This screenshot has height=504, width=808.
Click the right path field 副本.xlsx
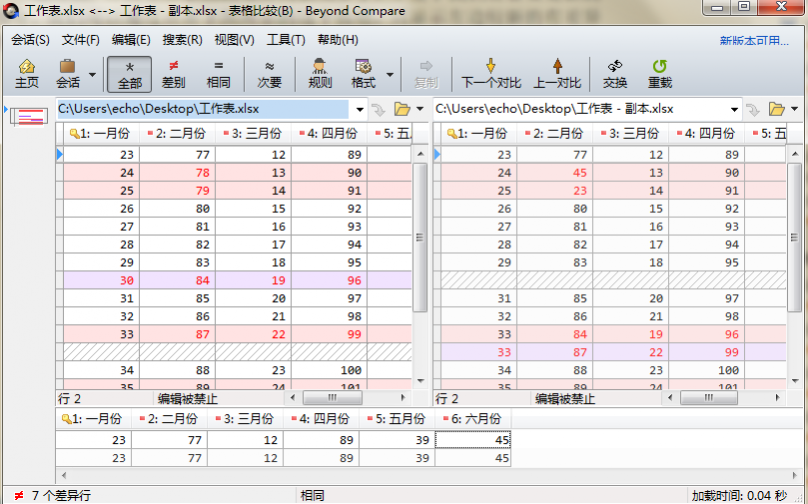click(x=580, y=109)
